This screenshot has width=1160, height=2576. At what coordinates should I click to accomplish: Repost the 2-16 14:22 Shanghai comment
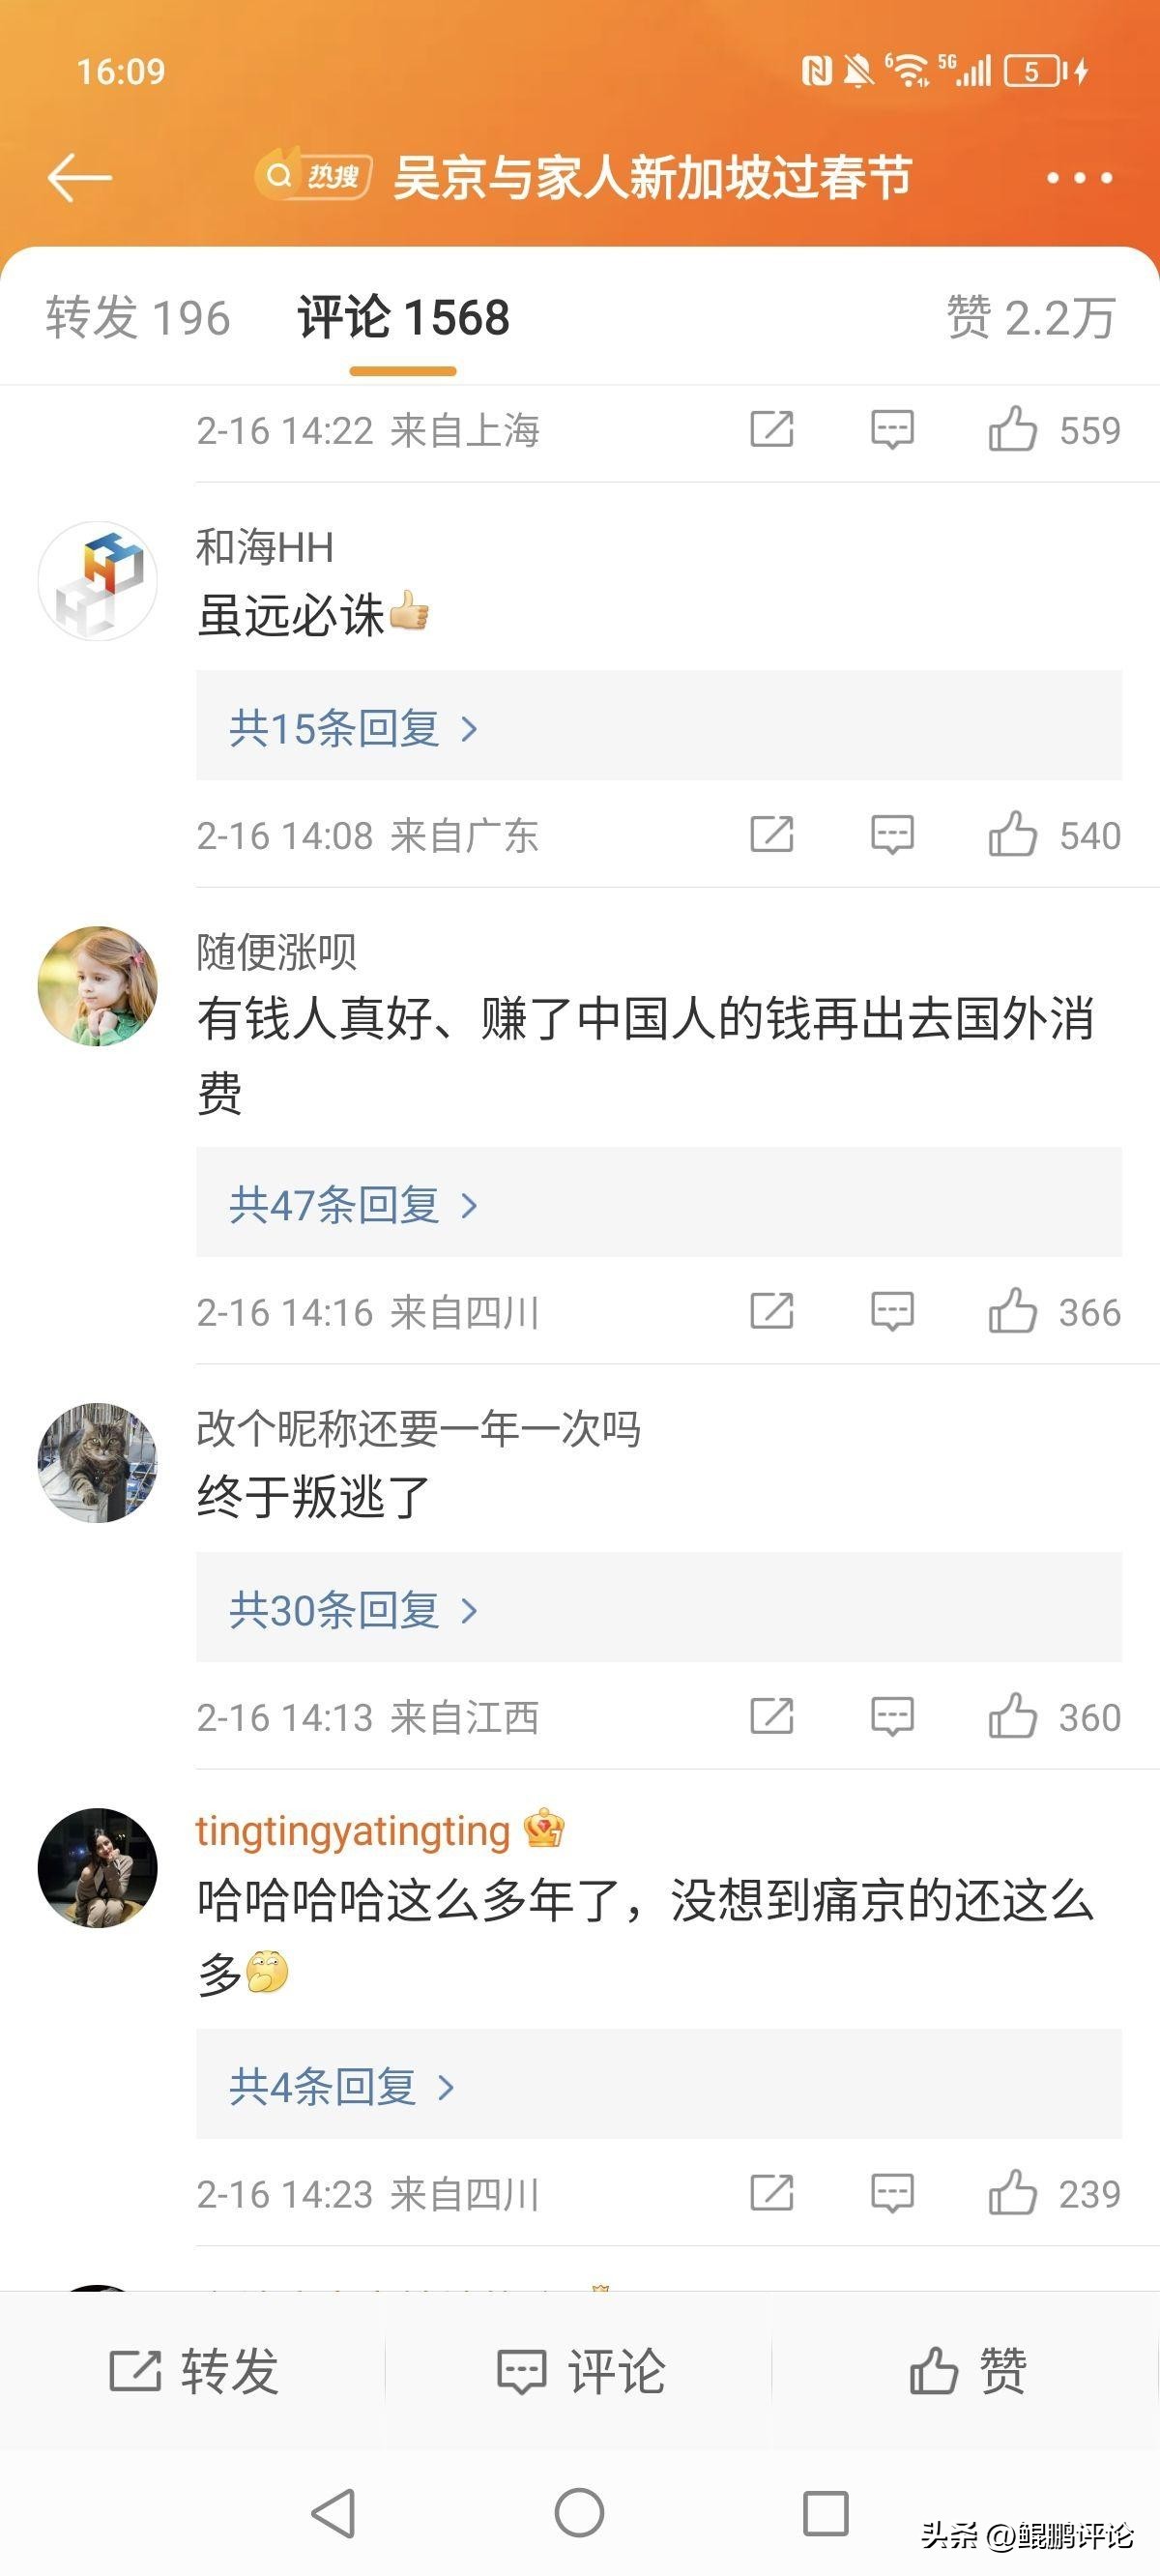772,430
